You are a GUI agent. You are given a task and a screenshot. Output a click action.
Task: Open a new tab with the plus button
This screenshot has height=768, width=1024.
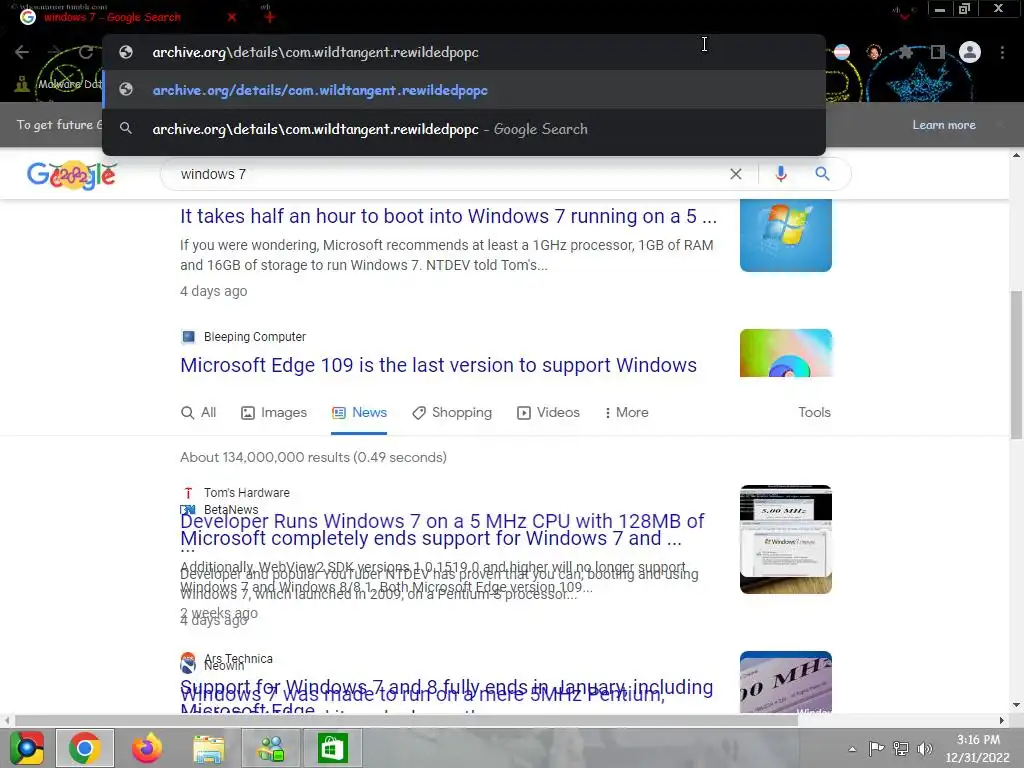click(270, 17)
